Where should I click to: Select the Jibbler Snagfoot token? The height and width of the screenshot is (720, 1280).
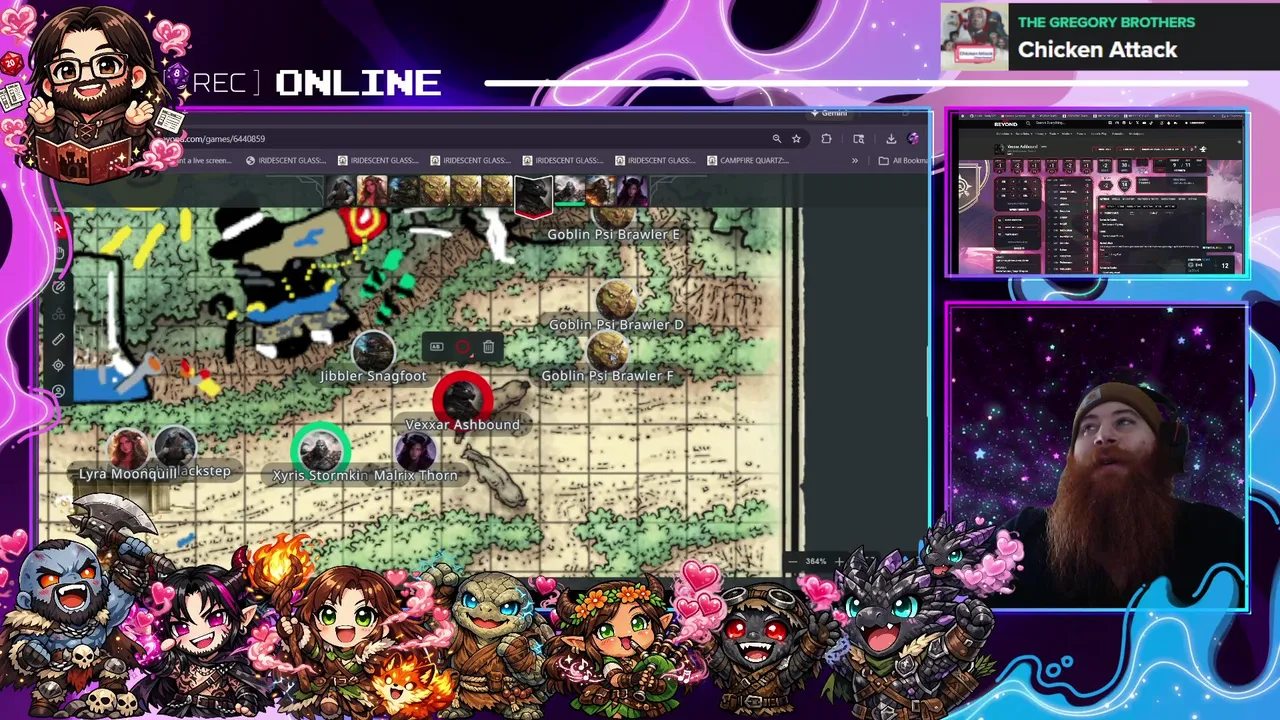373,350
